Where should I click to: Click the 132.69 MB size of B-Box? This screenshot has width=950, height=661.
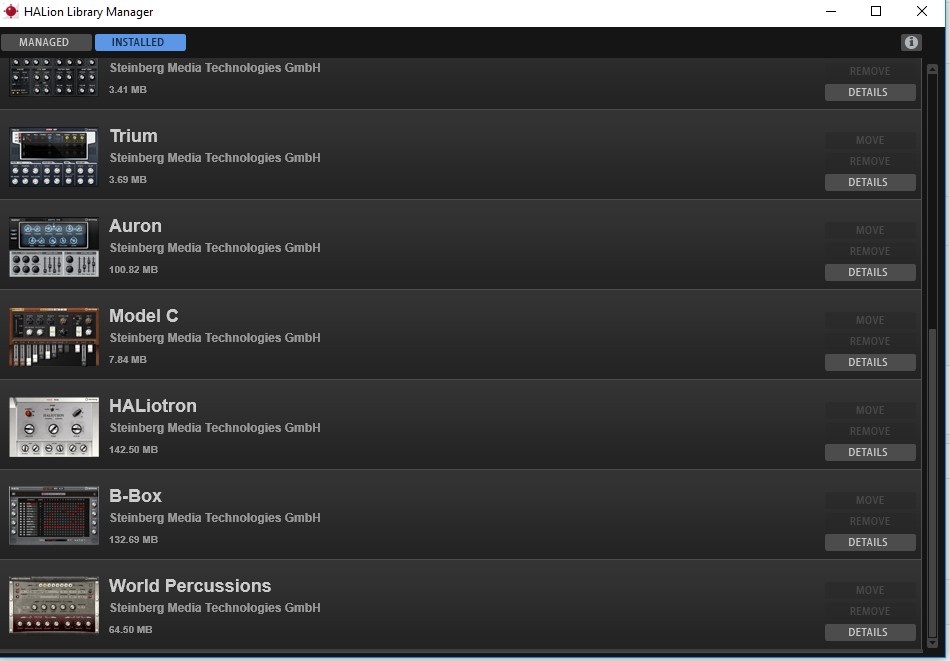(133, 540)
